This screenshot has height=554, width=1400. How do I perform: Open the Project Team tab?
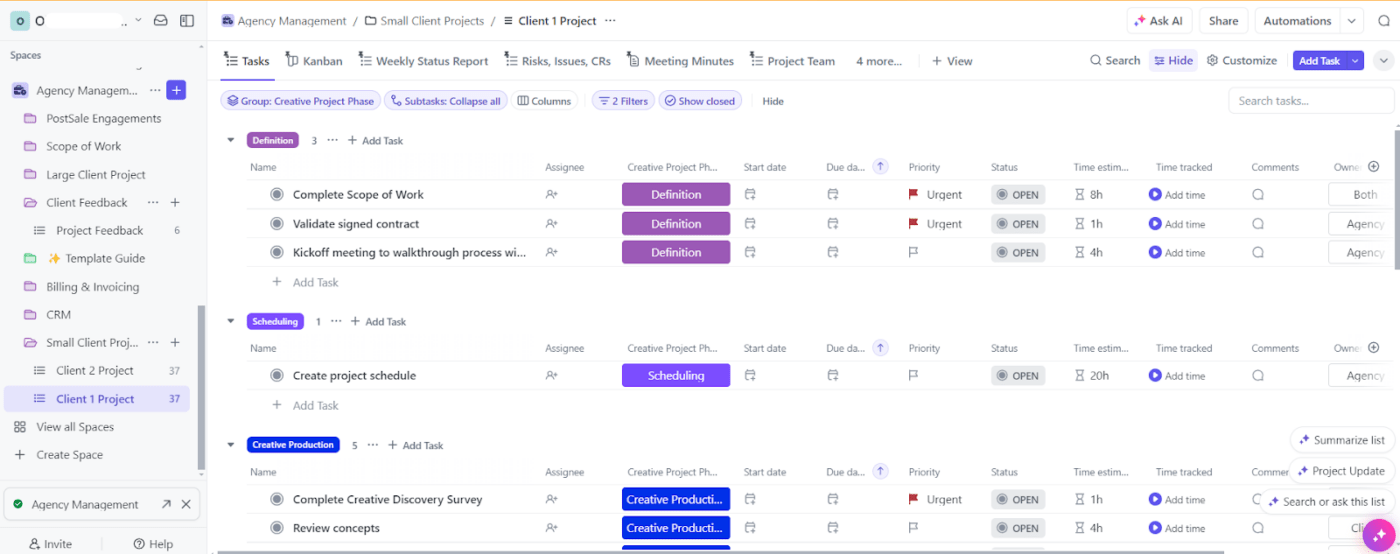[792, 61]
